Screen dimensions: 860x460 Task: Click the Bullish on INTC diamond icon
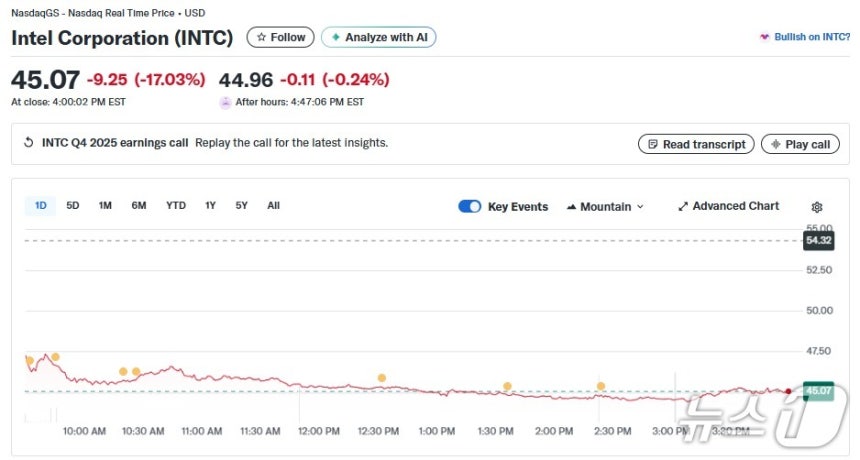[765, 38]
